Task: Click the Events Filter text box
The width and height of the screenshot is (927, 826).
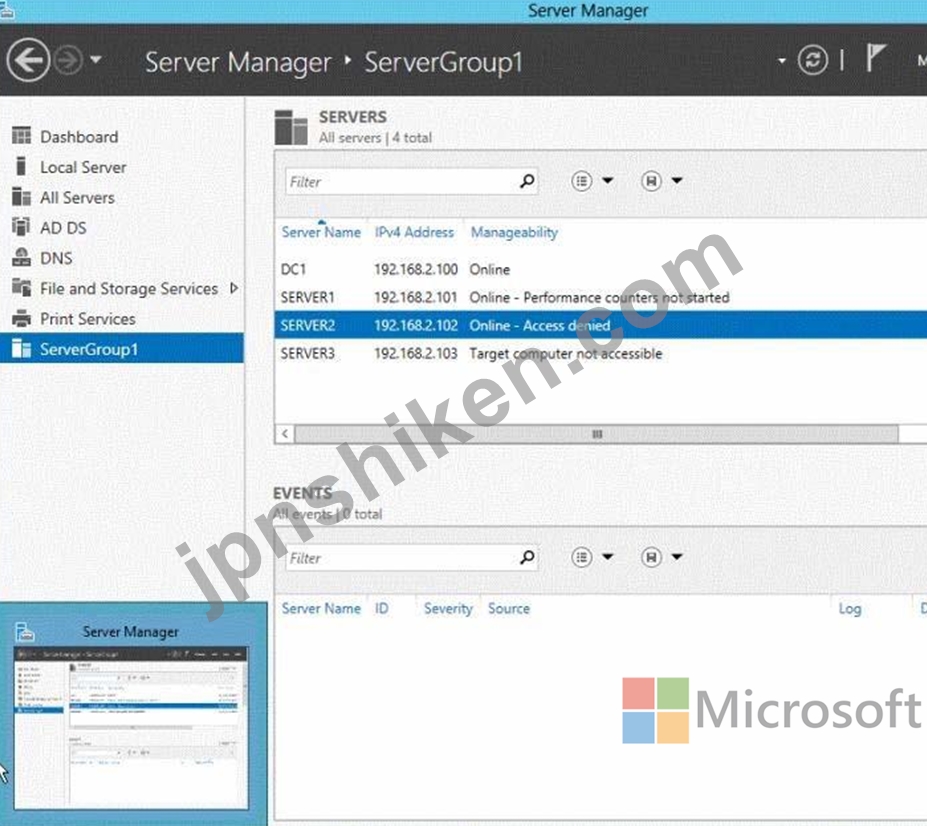Action: coord(401,558)
